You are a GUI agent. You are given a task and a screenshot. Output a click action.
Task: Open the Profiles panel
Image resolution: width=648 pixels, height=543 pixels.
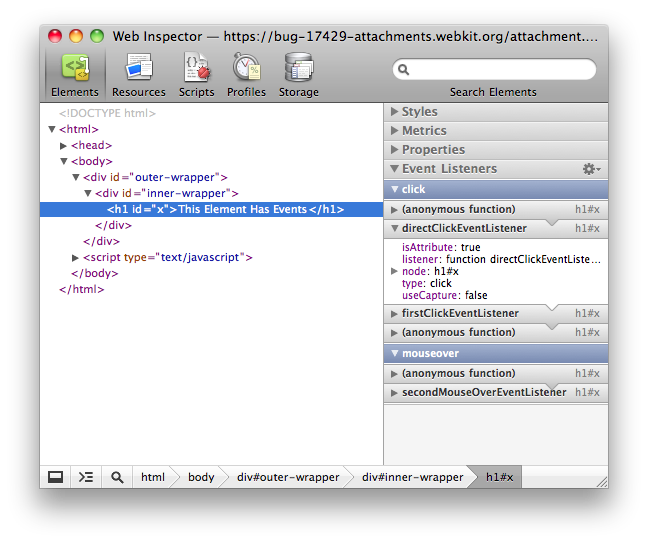point(246,75)
